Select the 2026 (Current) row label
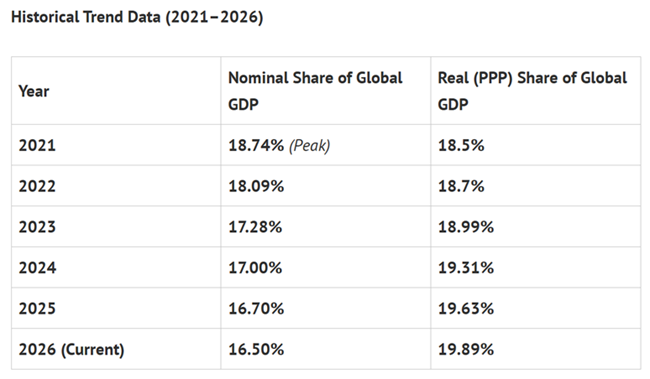 pyautogui.click(x=71, y=350)
